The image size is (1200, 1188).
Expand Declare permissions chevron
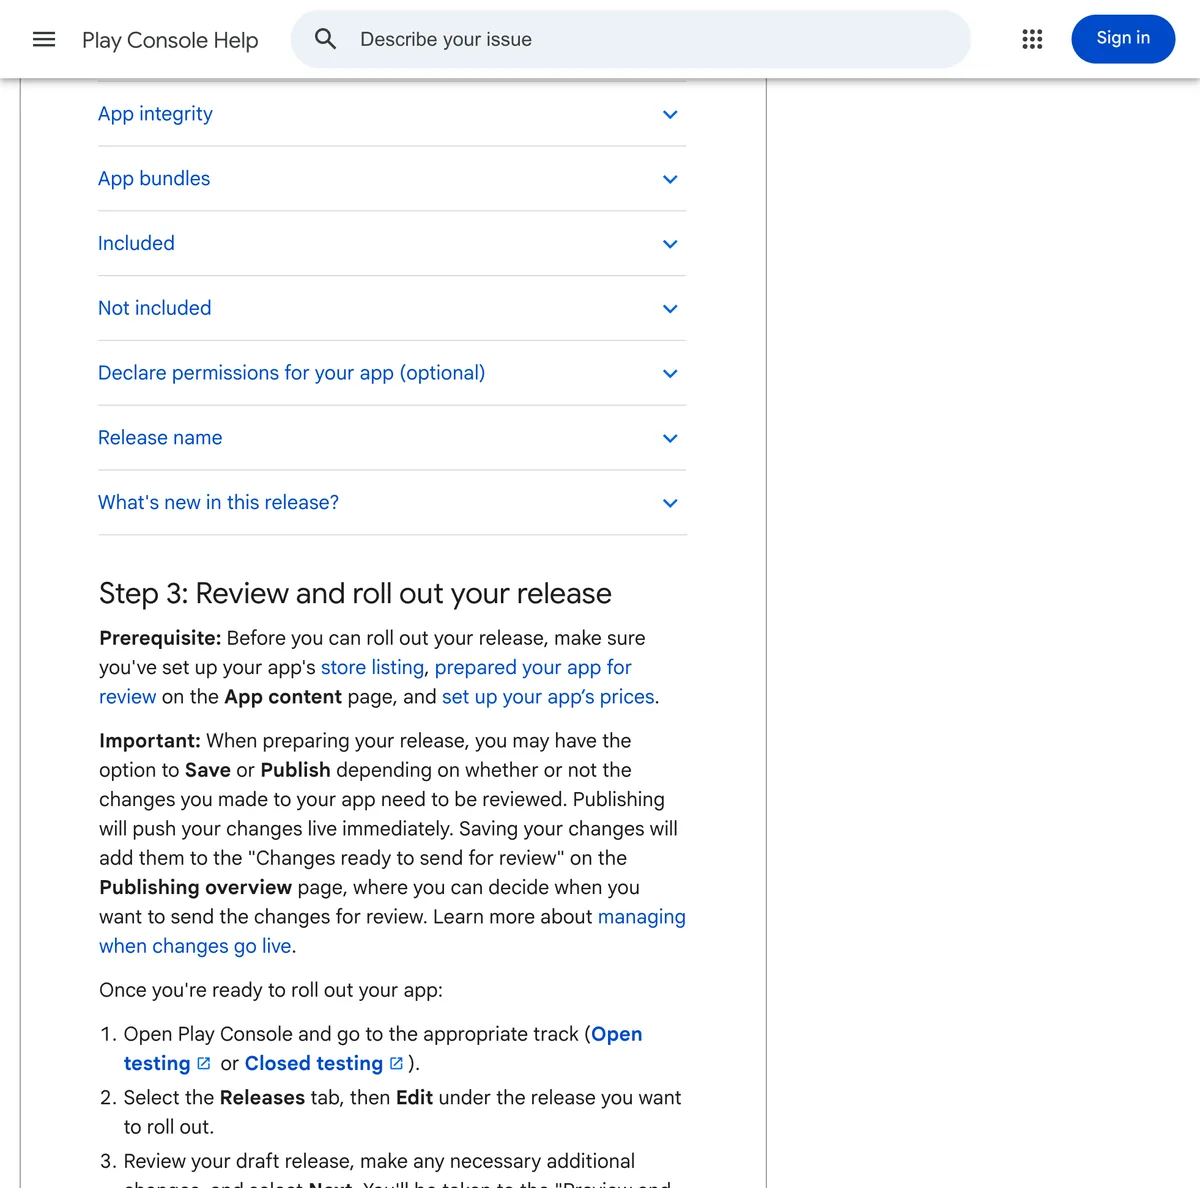pyautogui.click(x=670, y=373)
